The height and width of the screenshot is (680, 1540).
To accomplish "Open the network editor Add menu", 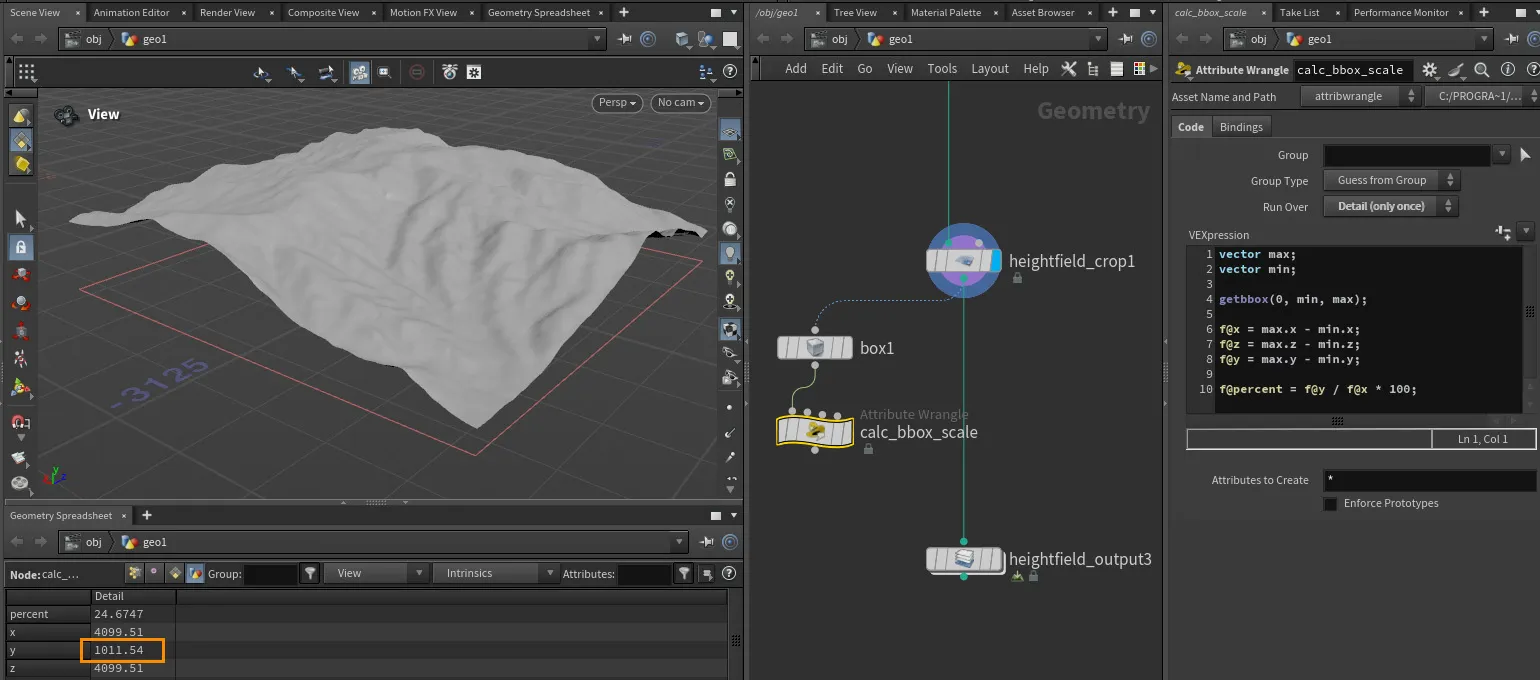I will pos(796,68).
